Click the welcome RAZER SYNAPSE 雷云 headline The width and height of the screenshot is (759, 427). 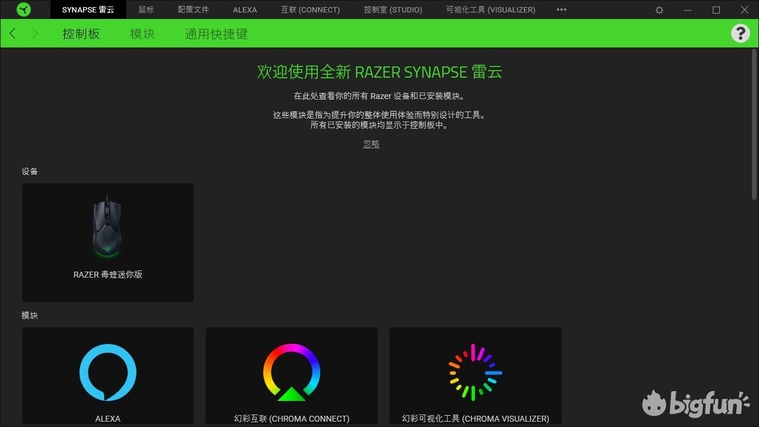tap(380, 72)
